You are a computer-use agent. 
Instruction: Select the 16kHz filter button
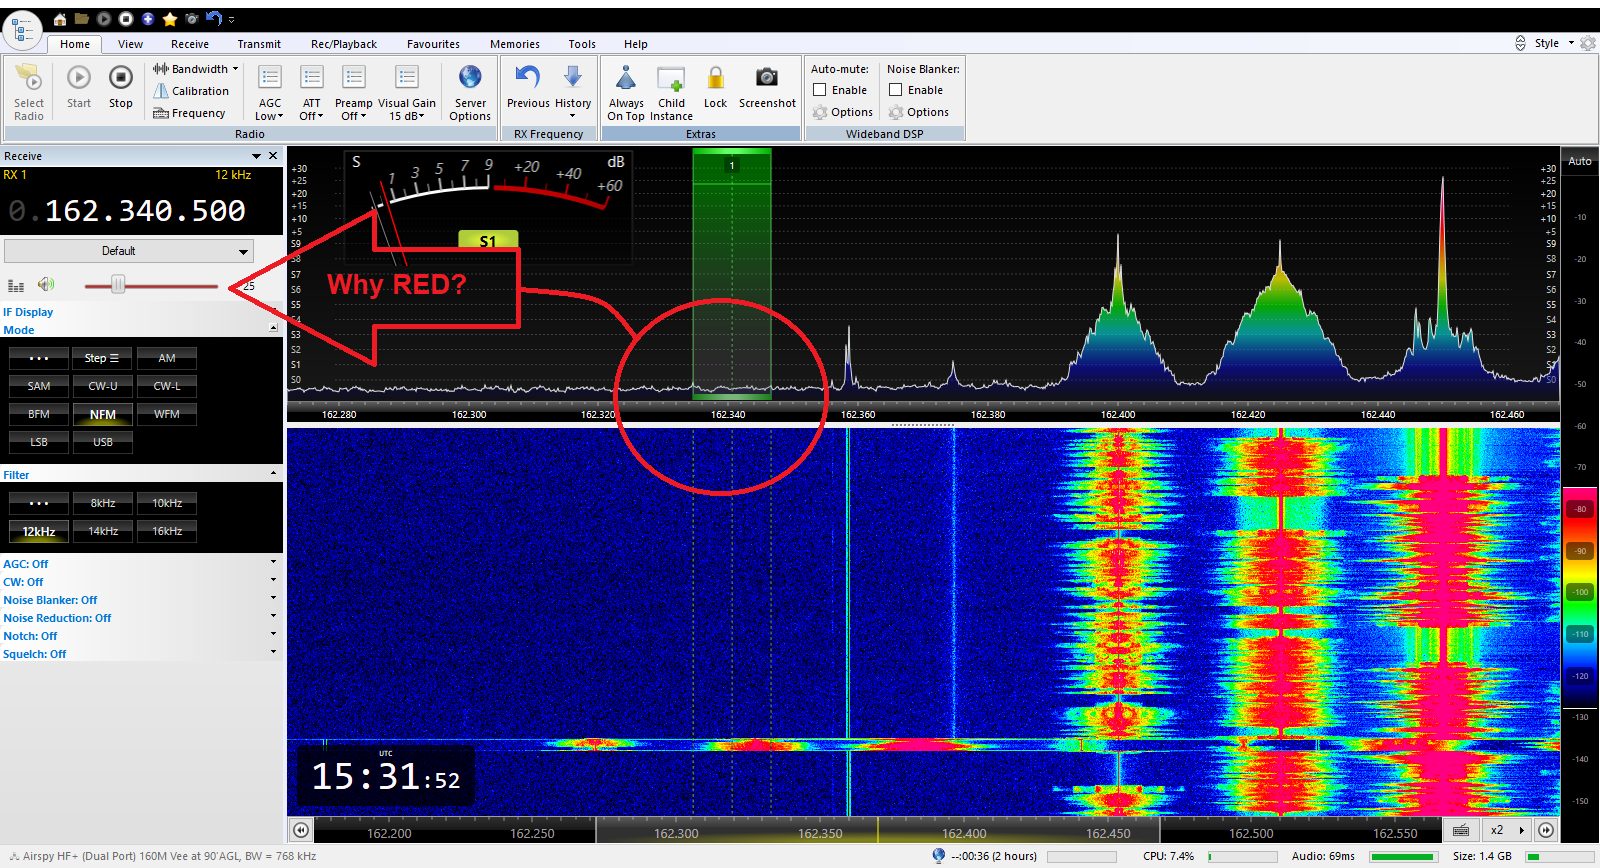(x=167, y=531)
